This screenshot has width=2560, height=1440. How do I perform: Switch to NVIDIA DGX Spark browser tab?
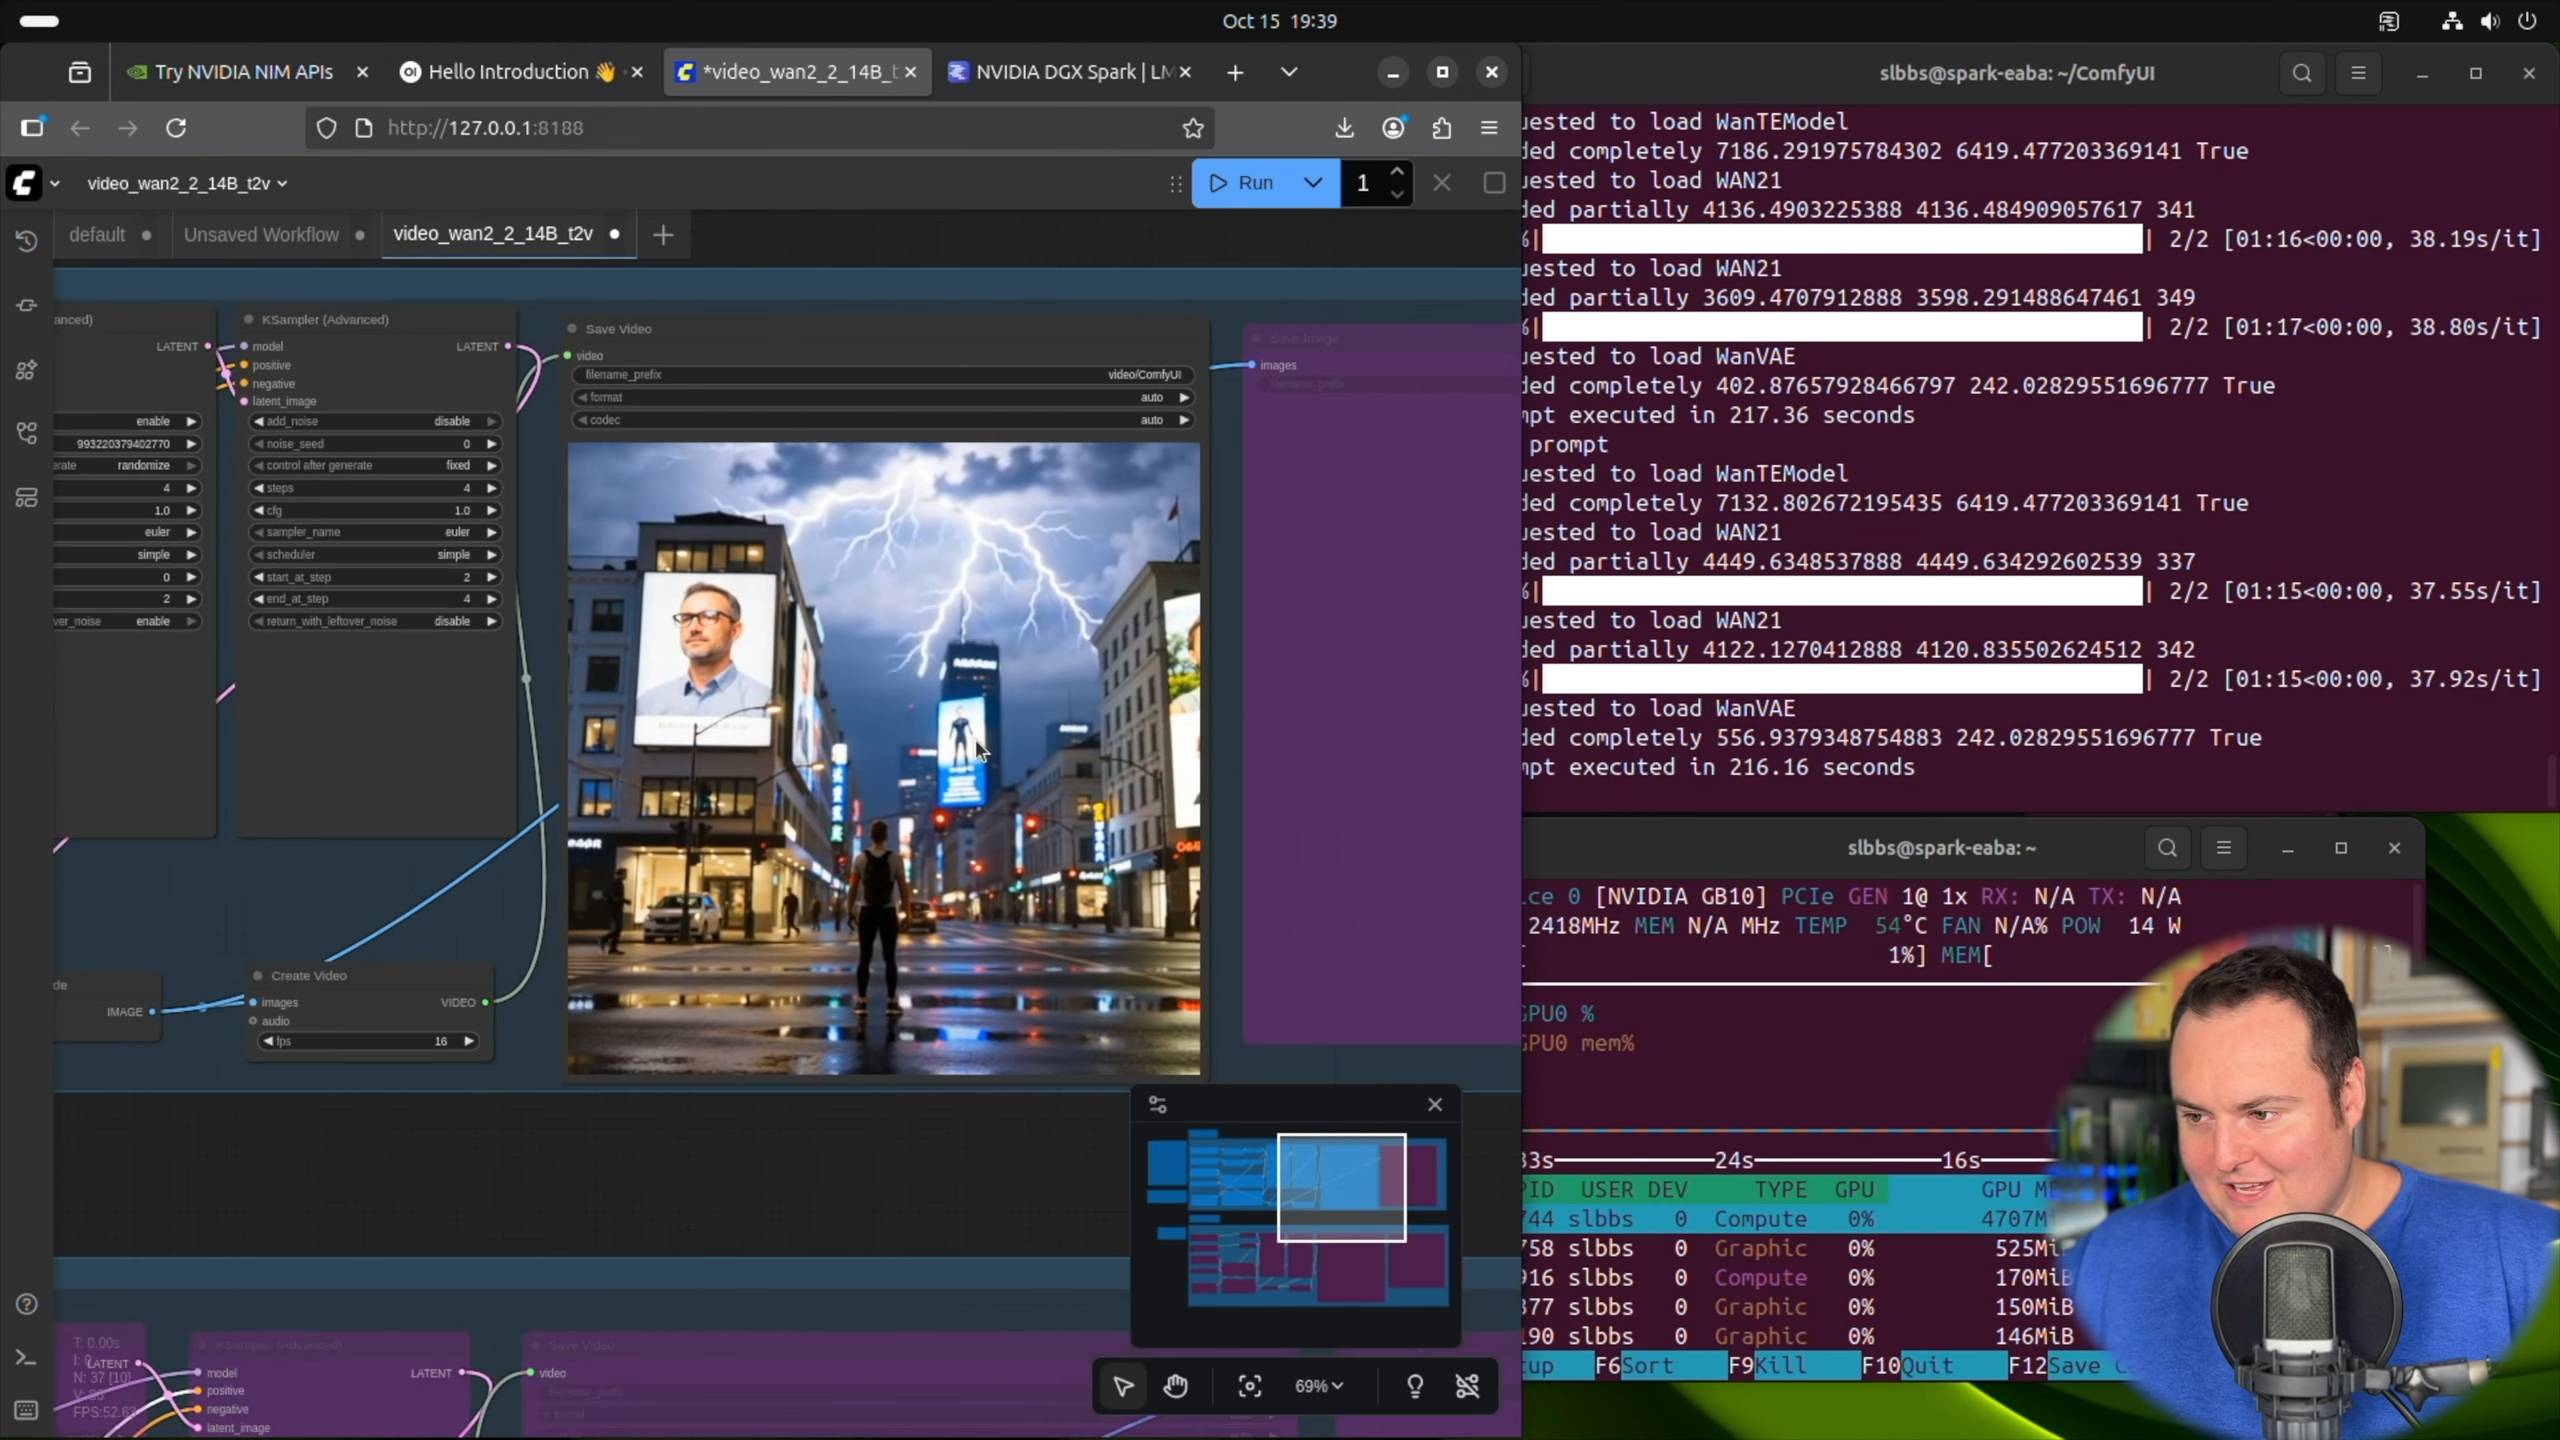click(1060, 72)
